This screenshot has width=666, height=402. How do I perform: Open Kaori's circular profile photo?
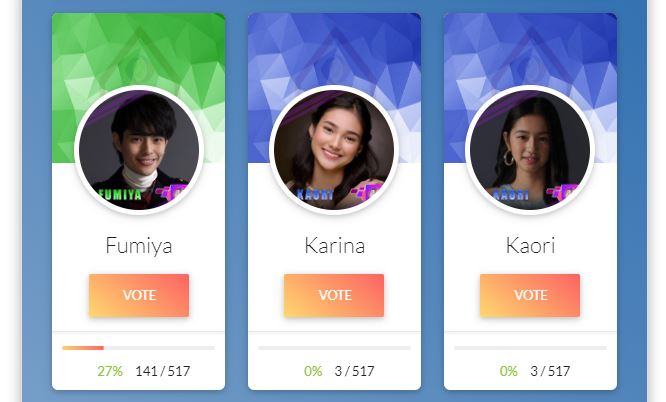(530, 150)
